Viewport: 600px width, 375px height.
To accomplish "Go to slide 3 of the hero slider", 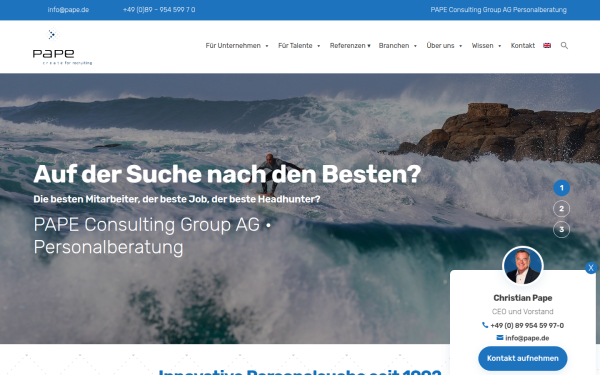I will coord(561,229).
